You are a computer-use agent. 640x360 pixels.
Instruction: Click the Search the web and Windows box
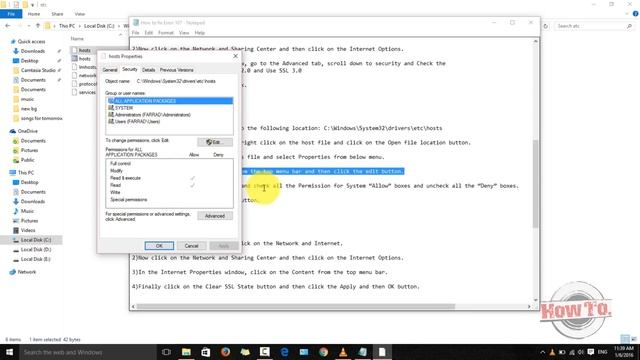(x=88, y=352)
